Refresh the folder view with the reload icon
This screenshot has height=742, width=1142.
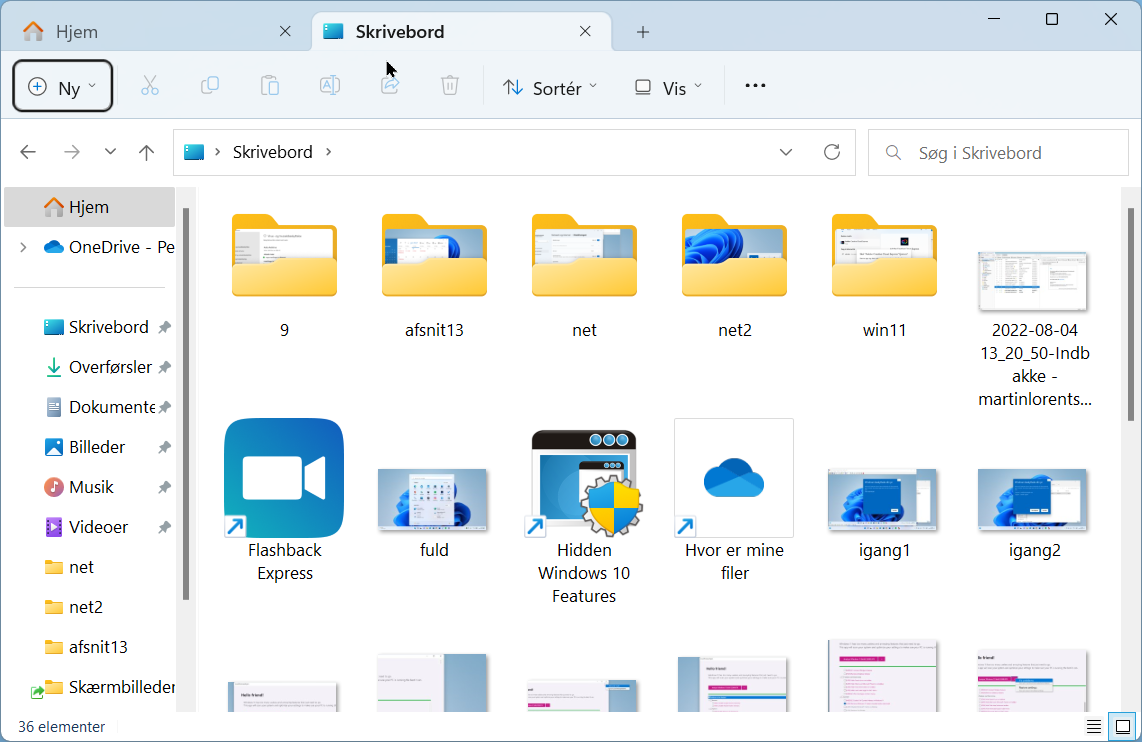click(x=832, y=152)
